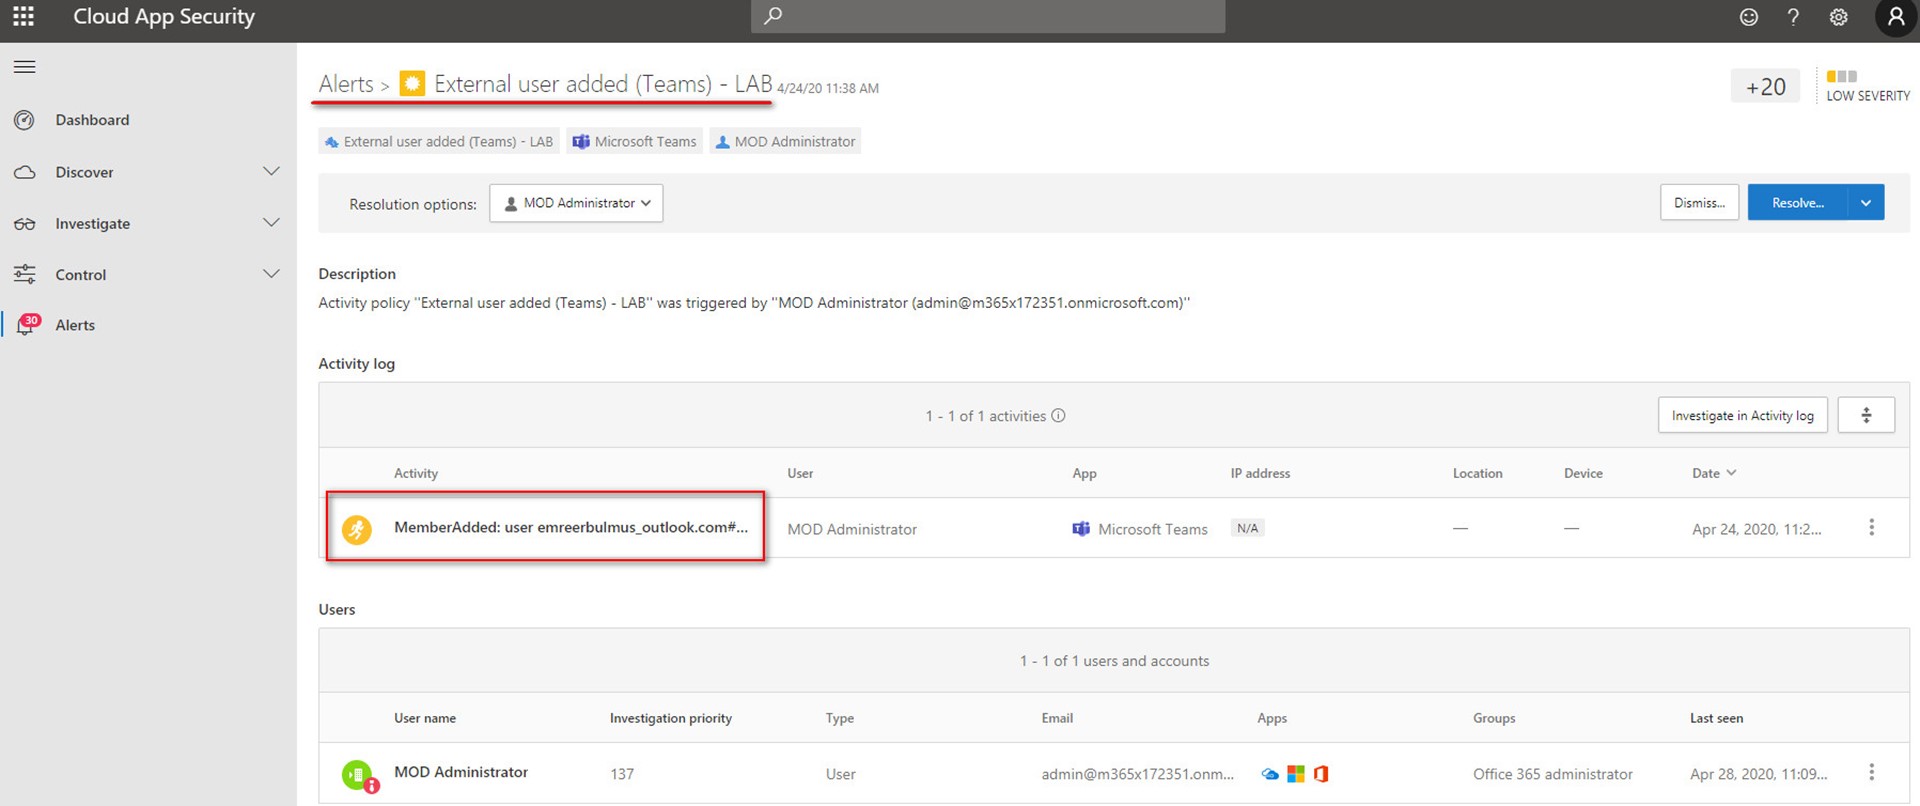Click the Microsoft Teams icon in activity row
Image resolution: width=1920 pixels, height=806 pixels.
(1081, 529)
